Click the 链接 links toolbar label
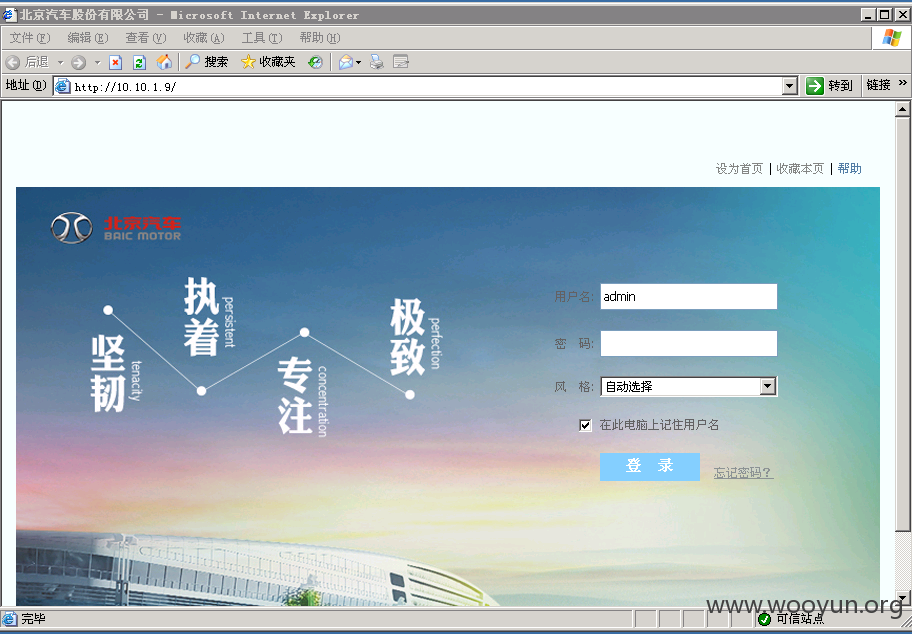The width and height of the screenshot is (912, 634). (878, 85)
